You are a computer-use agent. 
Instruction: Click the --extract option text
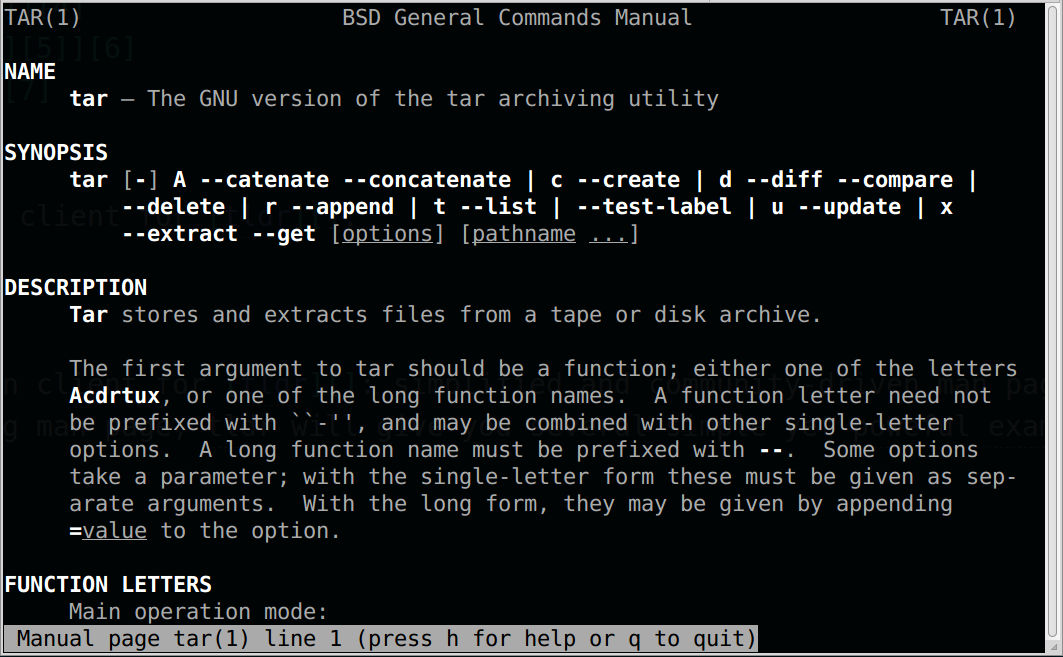(x=180, y=234)
